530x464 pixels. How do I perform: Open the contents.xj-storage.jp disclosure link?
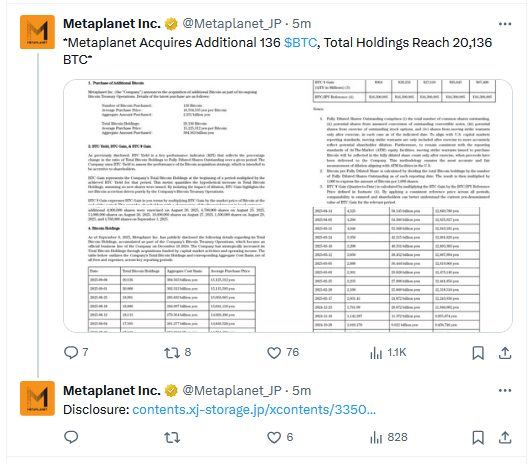coord(254,410)
